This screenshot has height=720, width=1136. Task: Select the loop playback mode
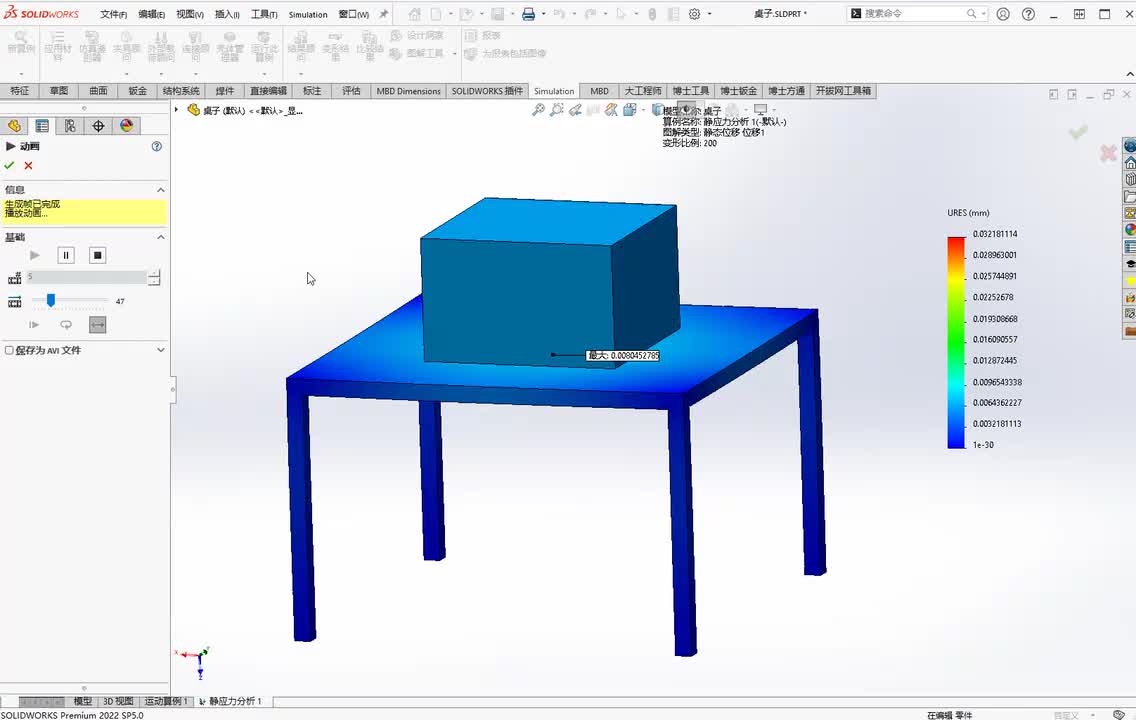pyautogui.click(x=66, y=325)
